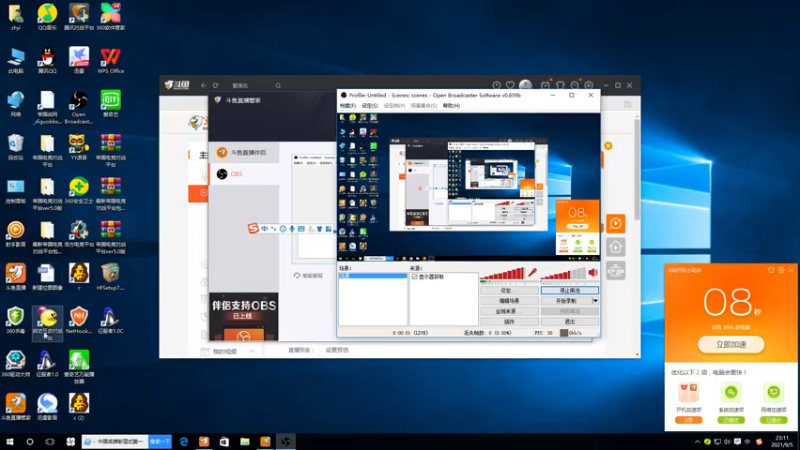Image resolution: width=800 pixels, height=450 pixels.
Task: Open the Windows Start menu
Action: pyautogui.click(x=10, y=442)
